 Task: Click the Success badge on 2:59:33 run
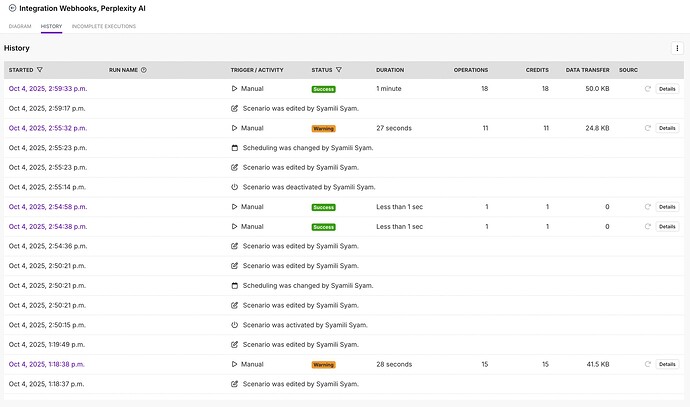(323, 89)
